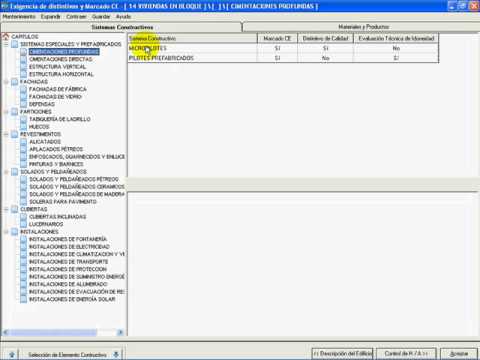Click the INSTALACIONES chapter folder icon

click(x=15, y=232)
